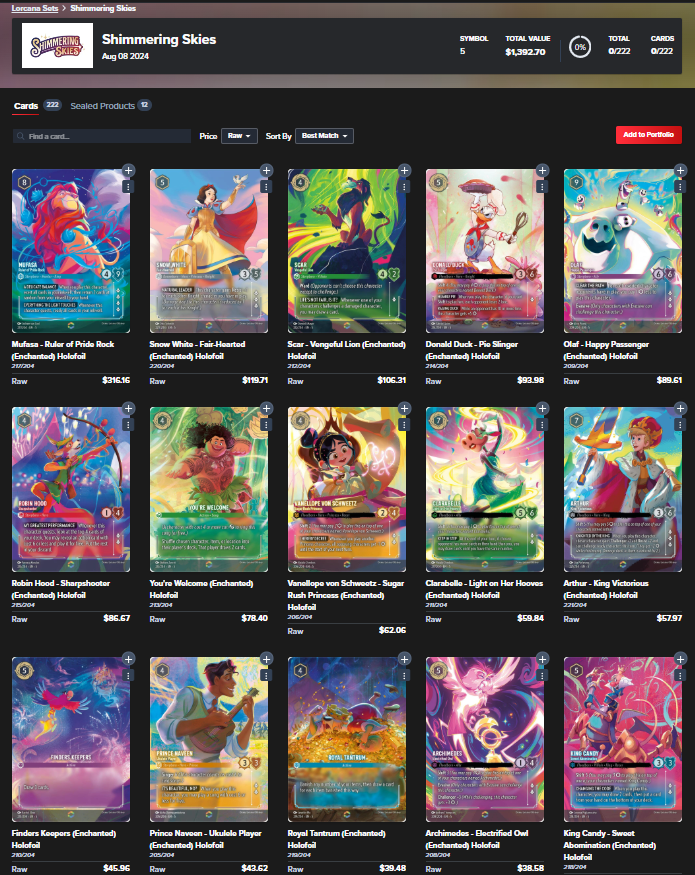
Task: Add Arthur - King Victorious with plus icon
Action: pyautogui.click(x=680, y=408)
